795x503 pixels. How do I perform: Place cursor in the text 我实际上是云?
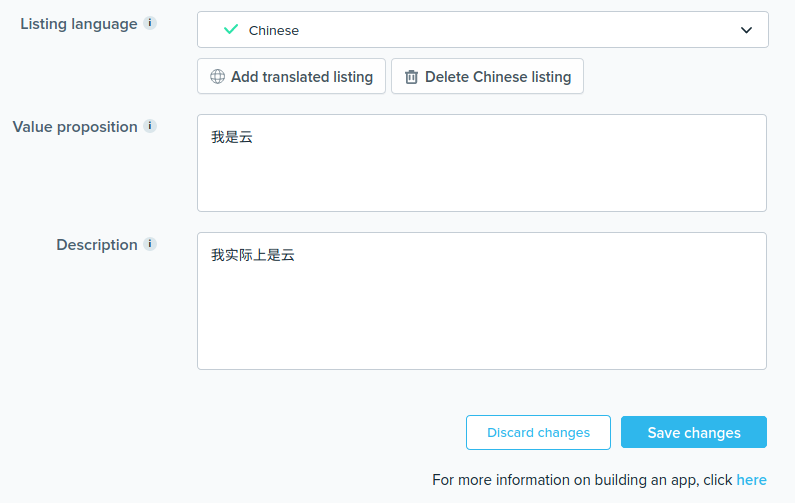coord(253,255)
